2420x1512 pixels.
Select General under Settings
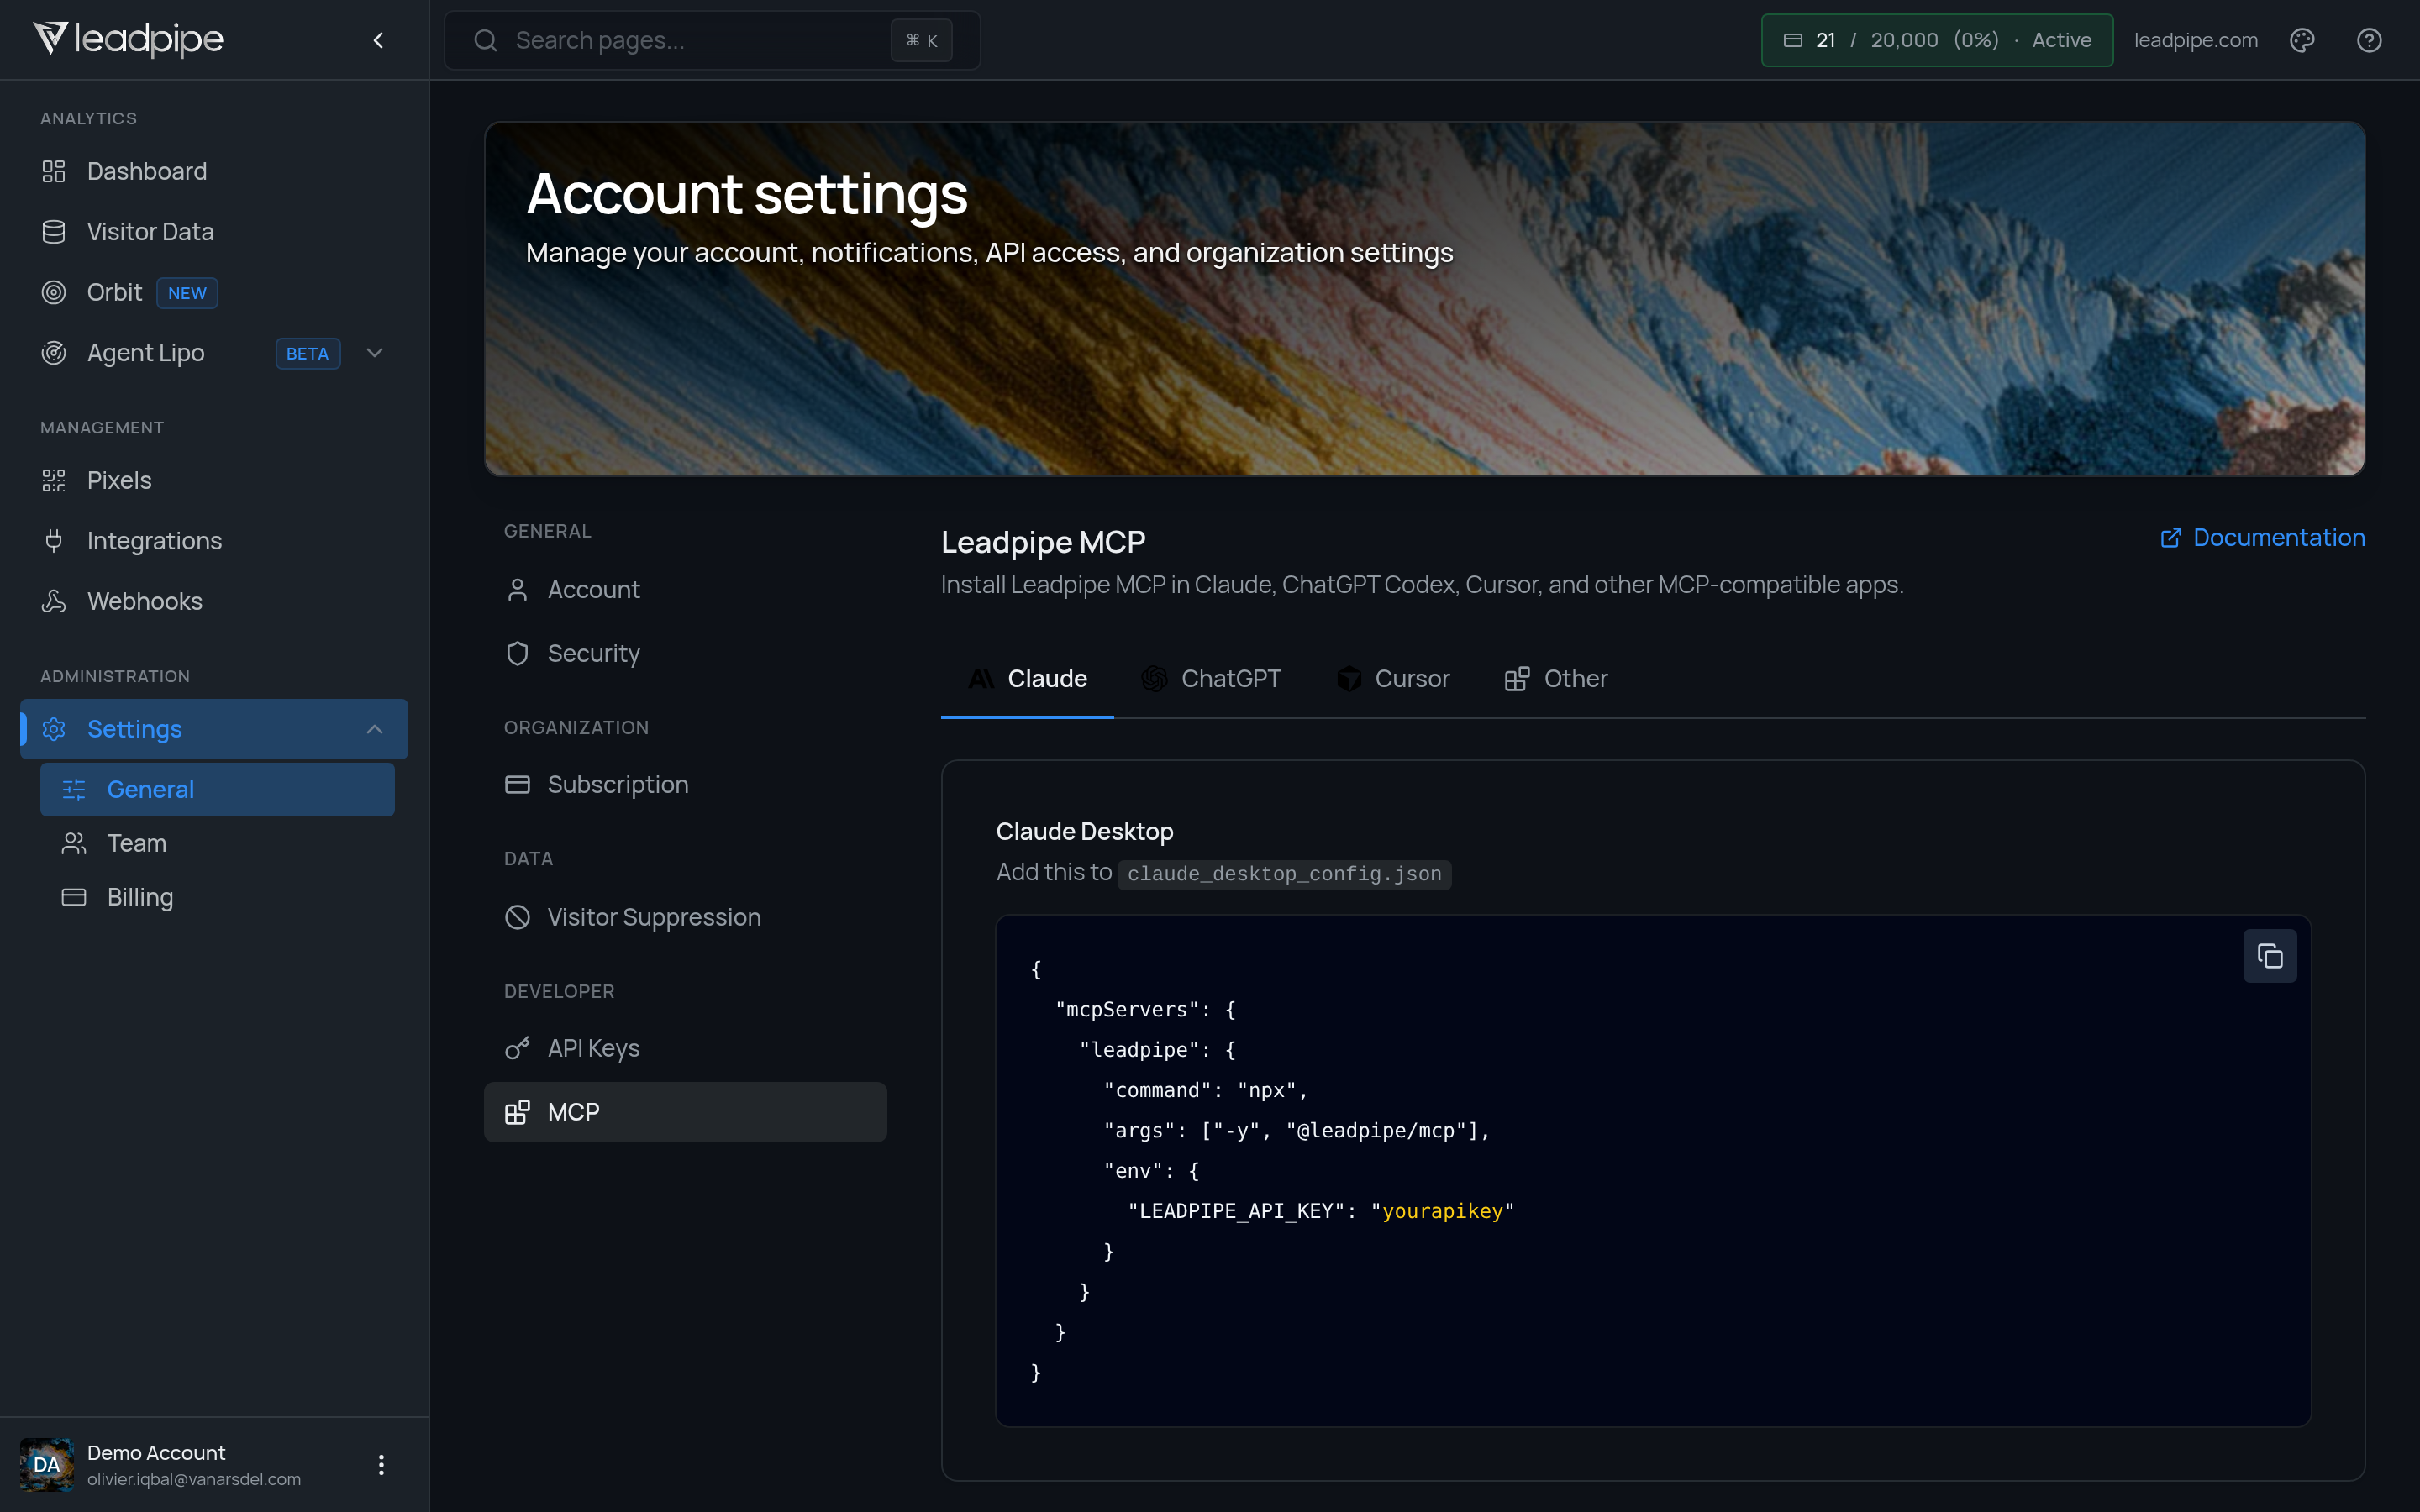pos(217,789)
